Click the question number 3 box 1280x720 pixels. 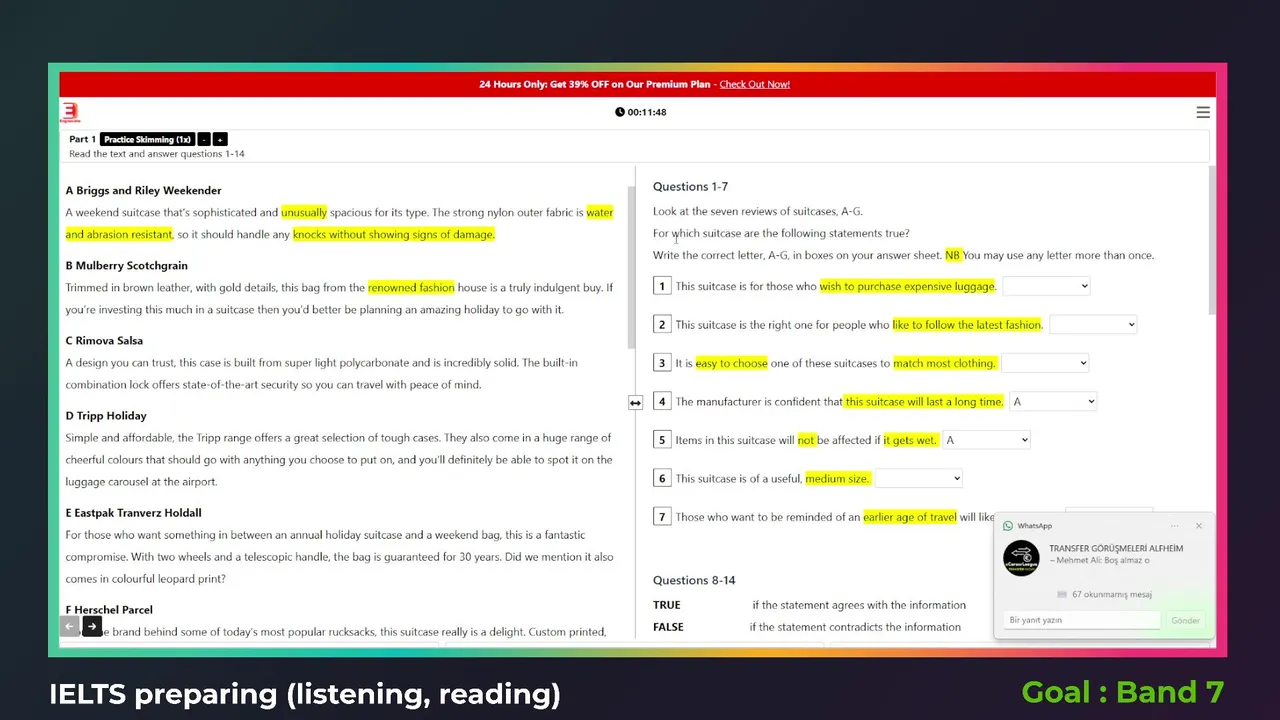tap(661, 363)
